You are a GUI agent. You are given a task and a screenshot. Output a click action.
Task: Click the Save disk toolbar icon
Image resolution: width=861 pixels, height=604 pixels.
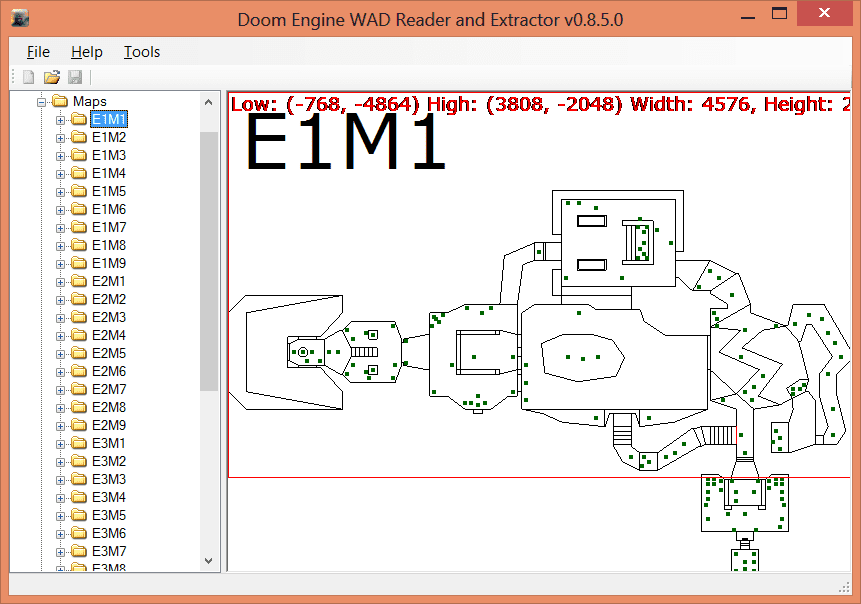pos(75,77)
